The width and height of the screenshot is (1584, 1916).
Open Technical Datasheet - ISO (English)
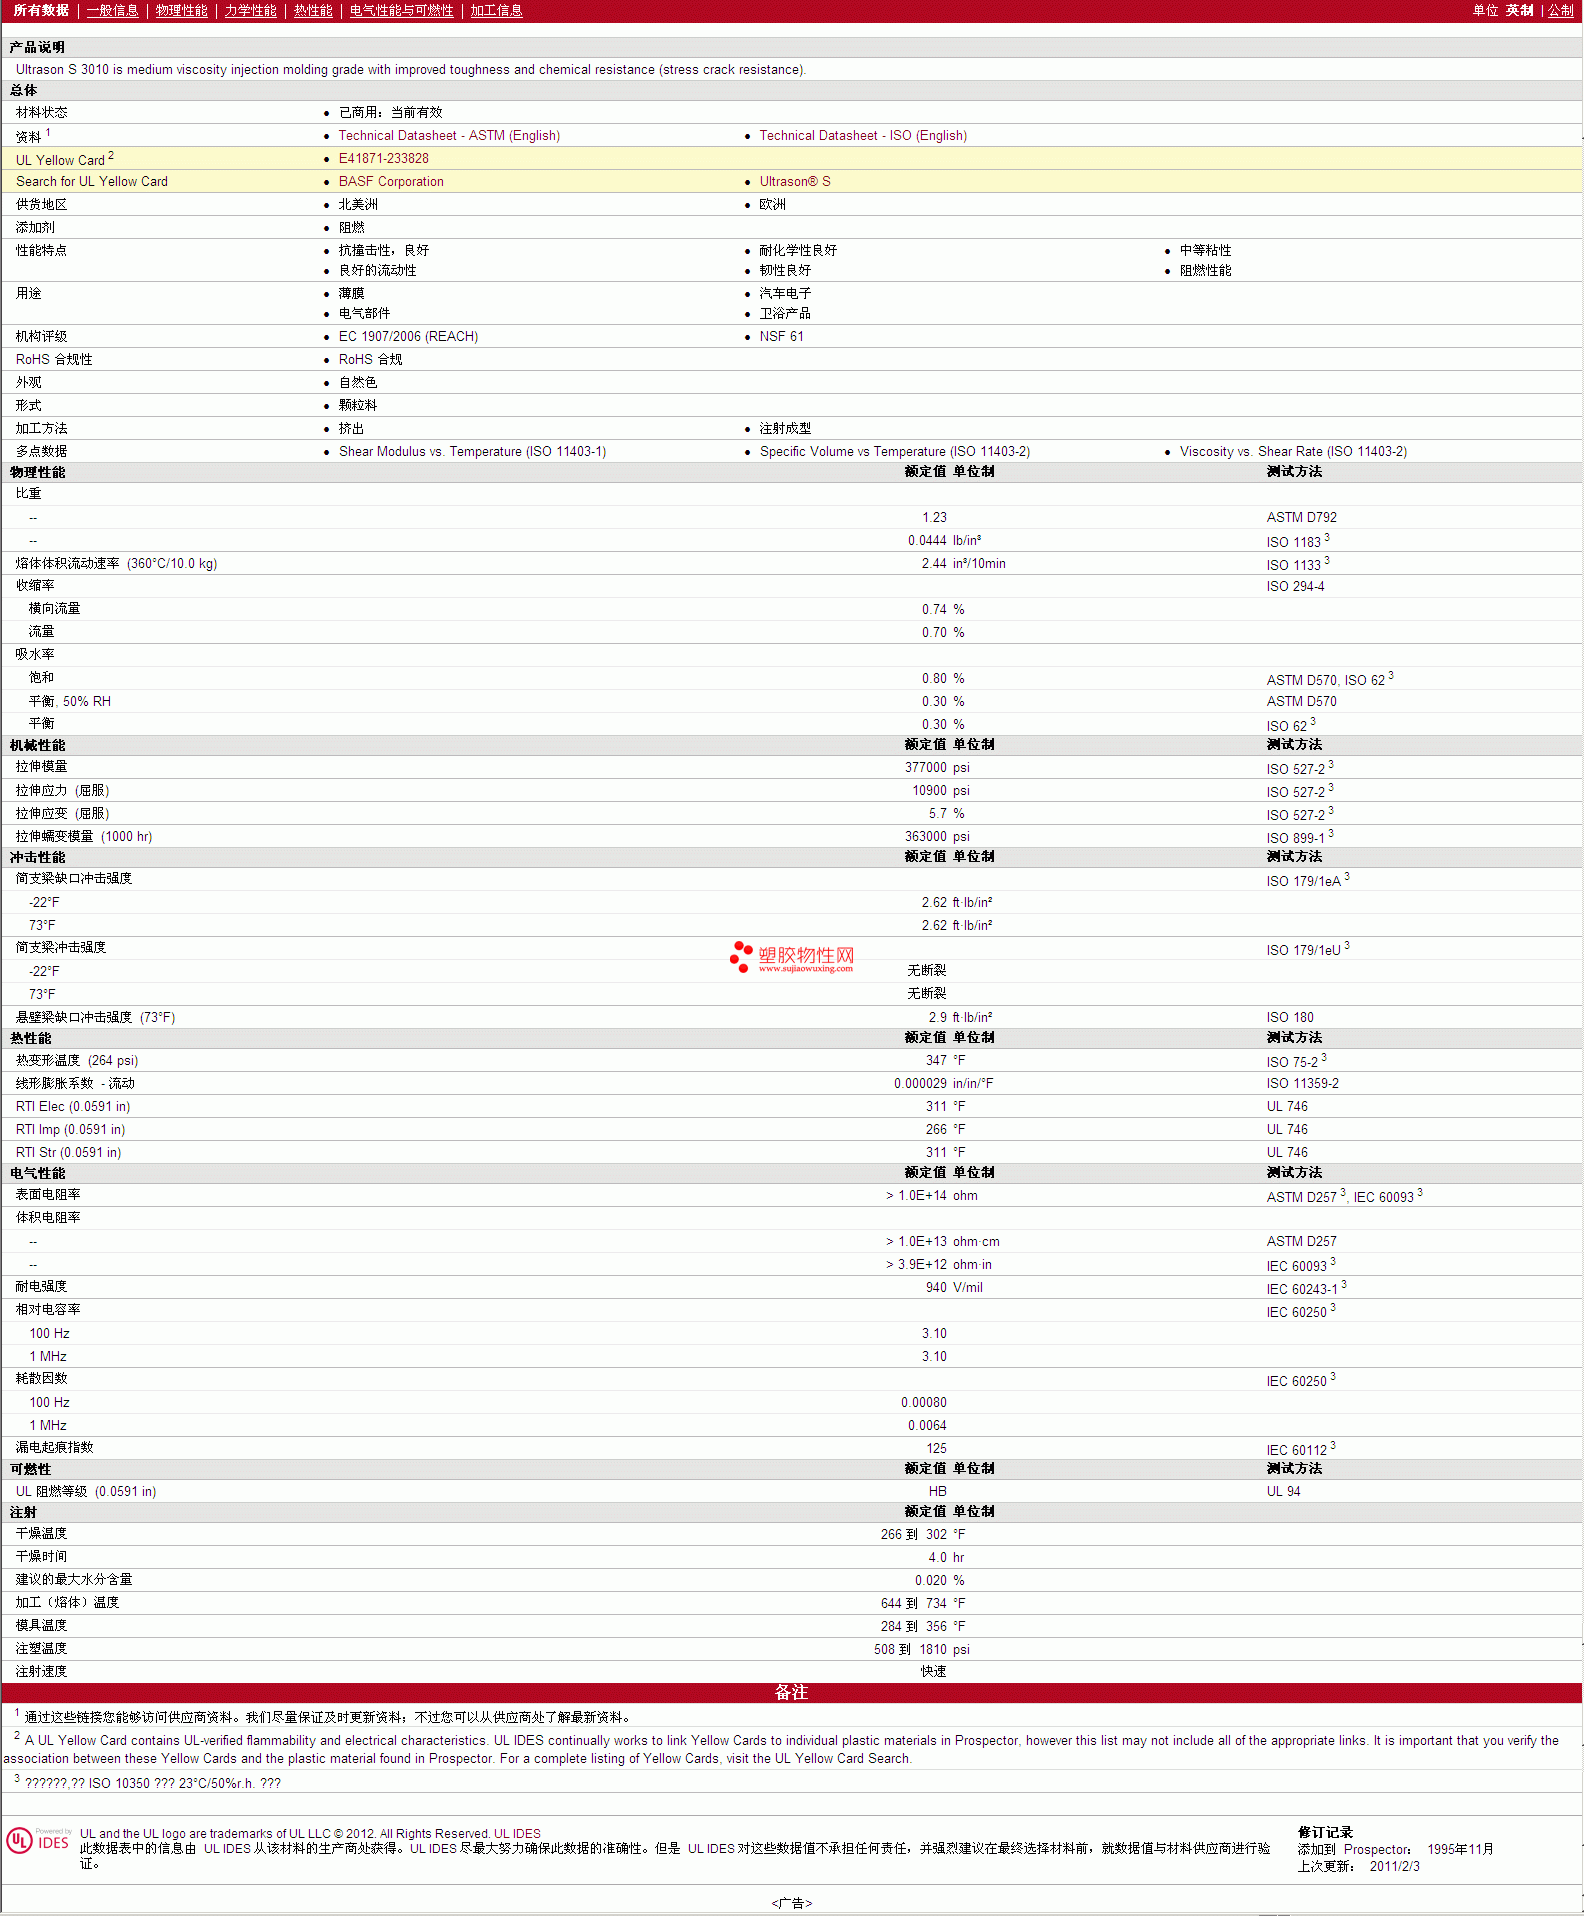[863, 135]
